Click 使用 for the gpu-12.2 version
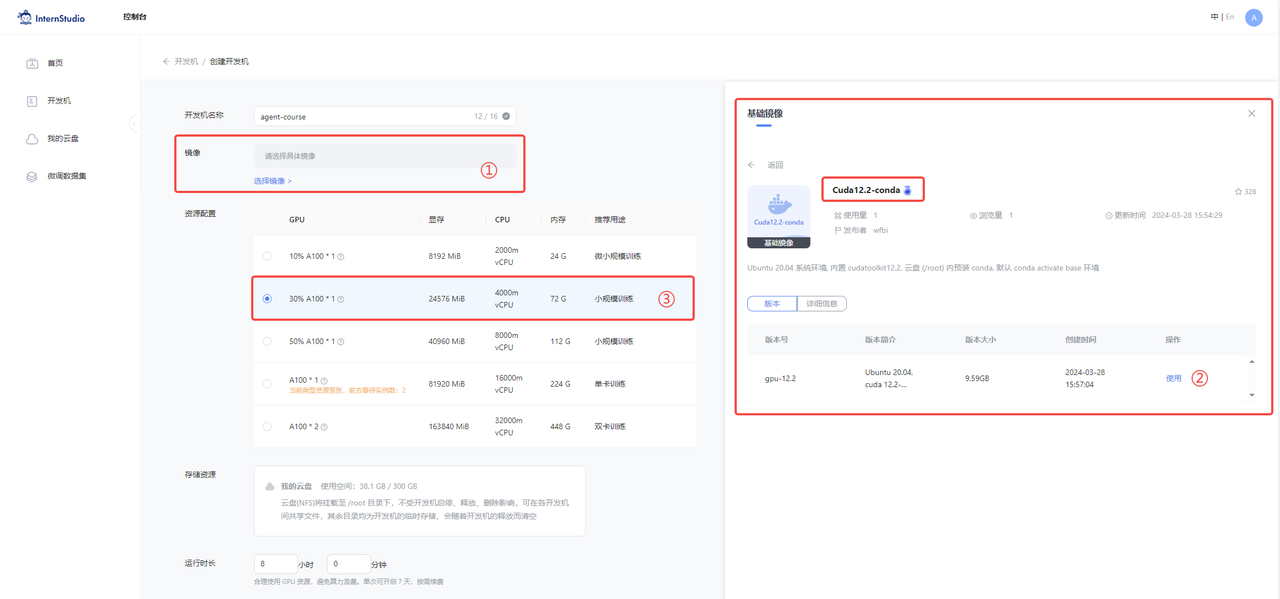The width and height of the screenshot is (1280, 599). click(x=1173, y=378)
